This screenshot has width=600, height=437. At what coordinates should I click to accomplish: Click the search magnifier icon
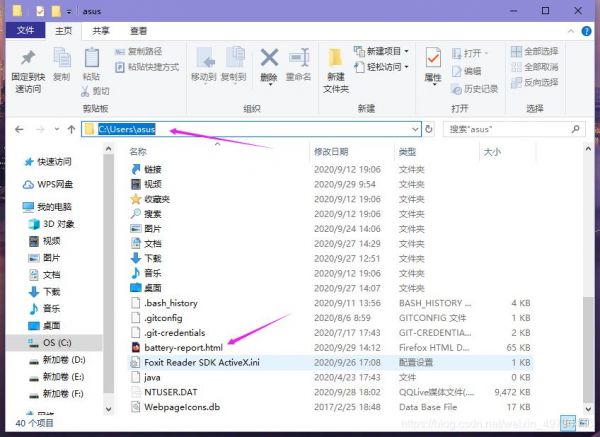tap(575, 129)
